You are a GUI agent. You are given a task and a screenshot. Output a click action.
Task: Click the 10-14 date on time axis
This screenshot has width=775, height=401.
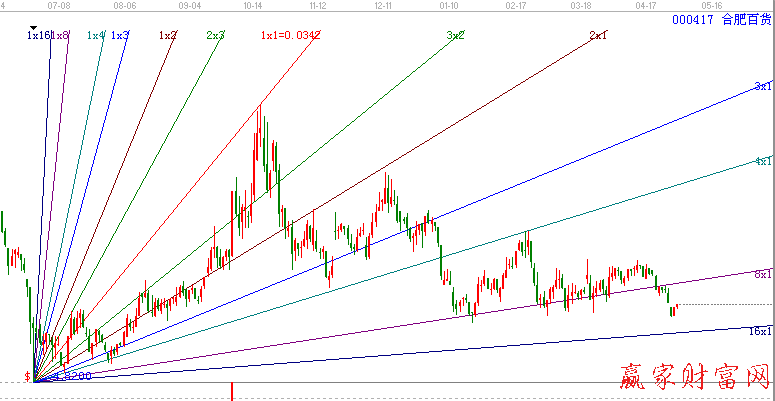pyautogui.click(x=252, y=5)
